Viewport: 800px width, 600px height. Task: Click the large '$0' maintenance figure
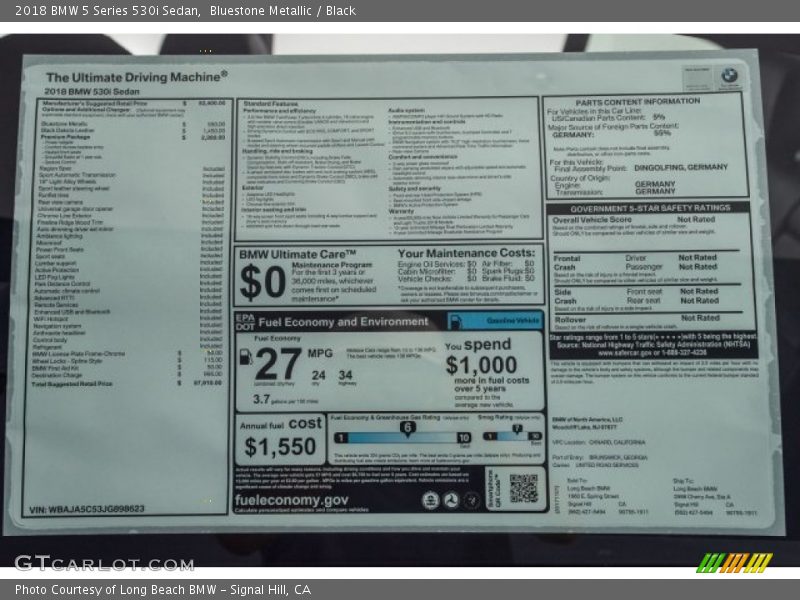click(262, 282)
